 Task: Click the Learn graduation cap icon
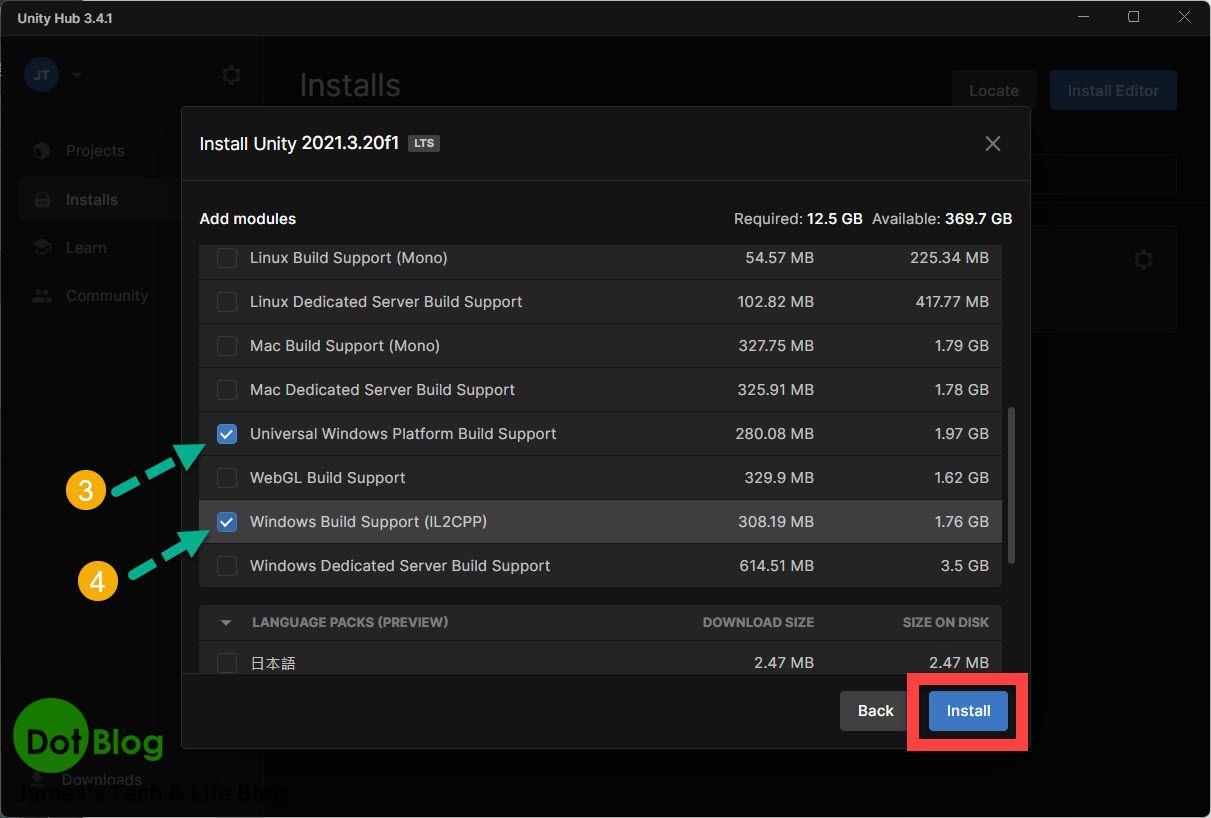(42, 248)
